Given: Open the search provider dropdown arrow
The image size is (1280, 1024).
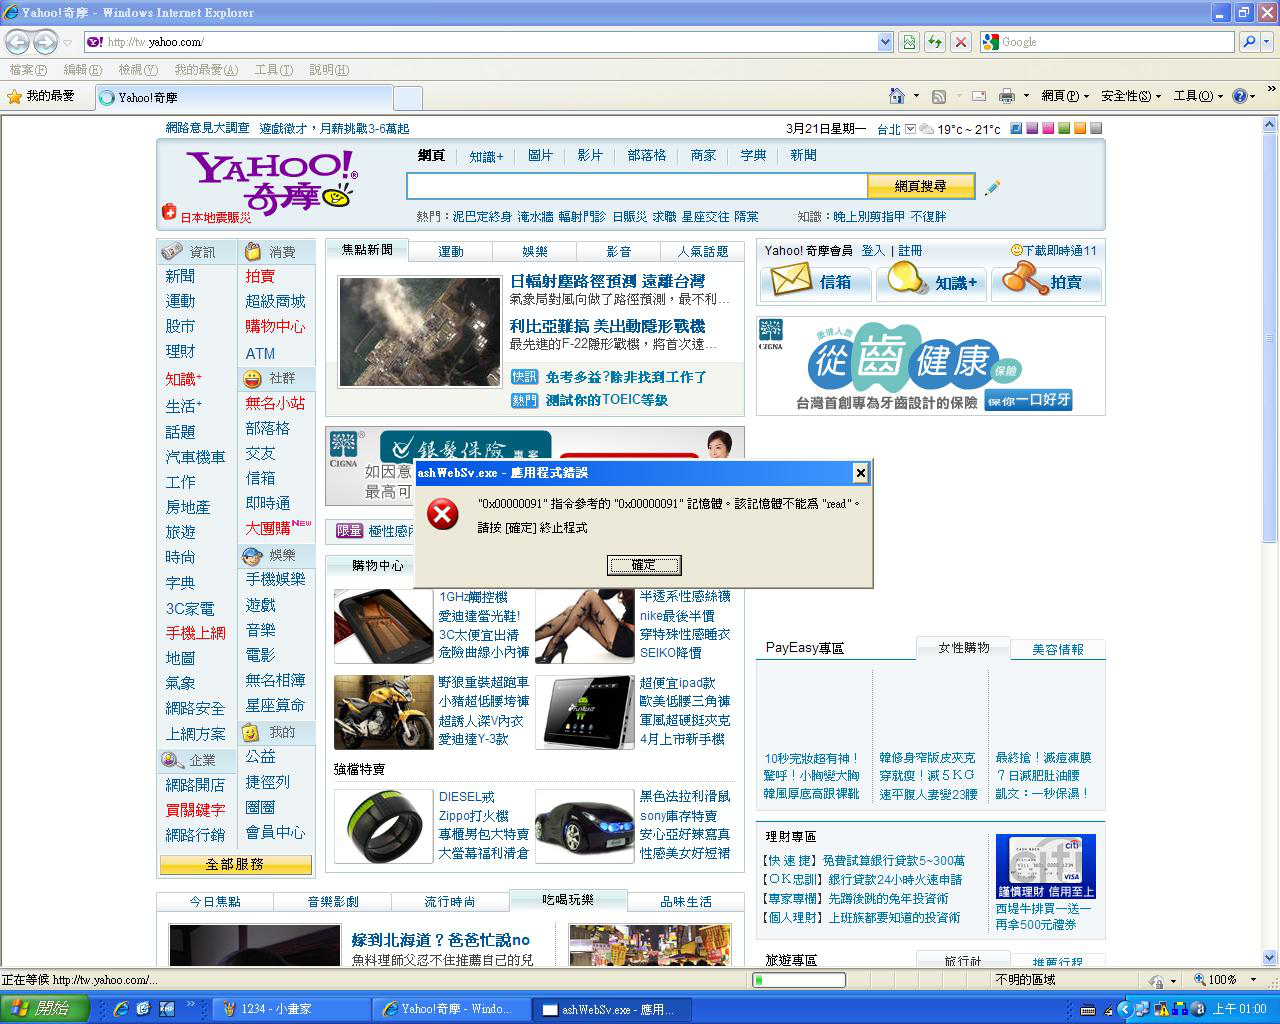Looking at the screenshot, I should 1266,42.
